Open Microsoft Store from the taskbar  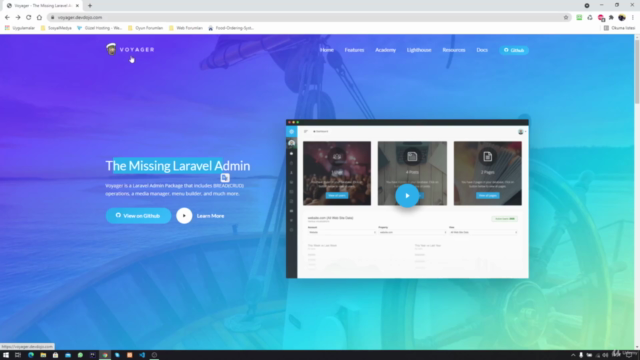pos(55,355)
